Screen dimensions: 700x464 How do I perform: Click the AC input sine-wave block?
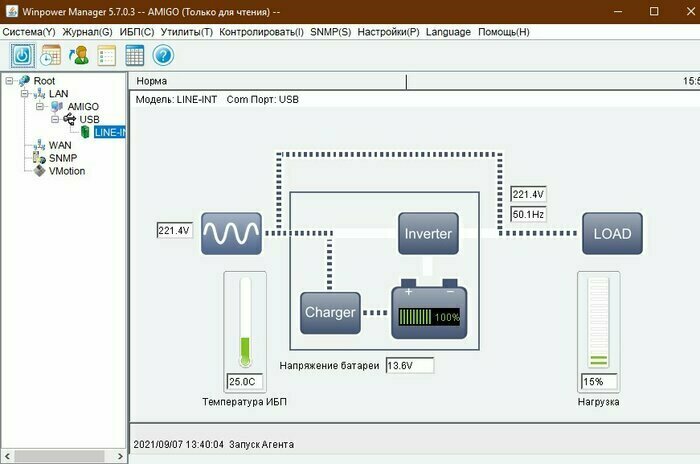(x=231, y=234)
